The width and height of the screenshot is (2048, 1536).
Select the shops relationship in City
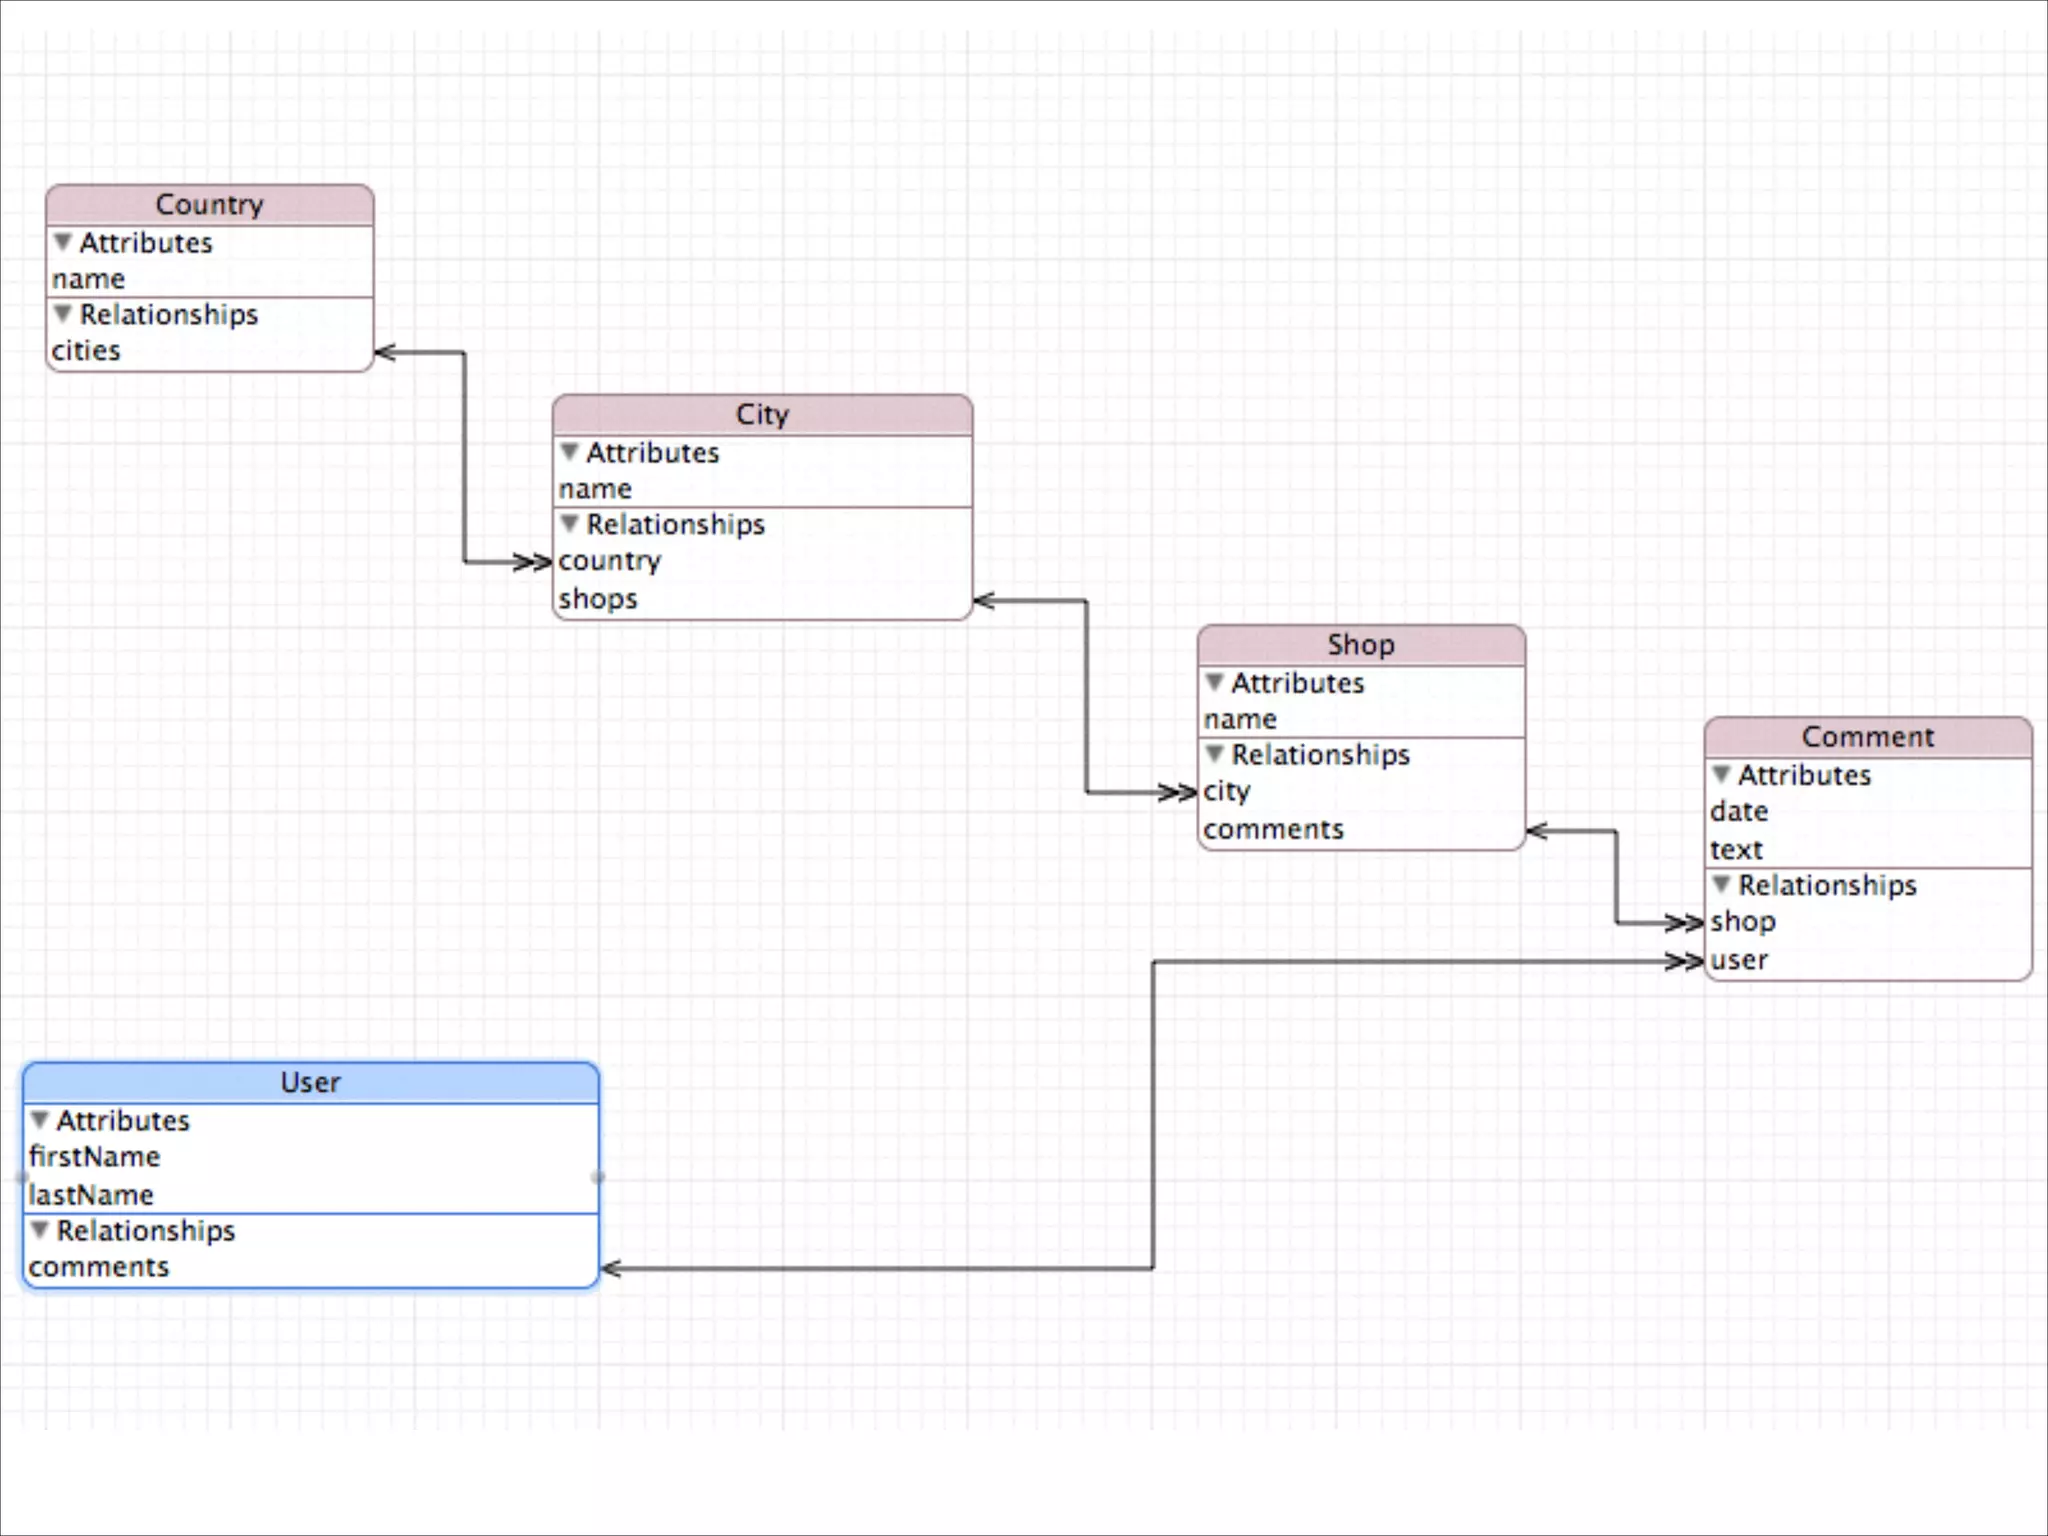[x=598, y=599]
